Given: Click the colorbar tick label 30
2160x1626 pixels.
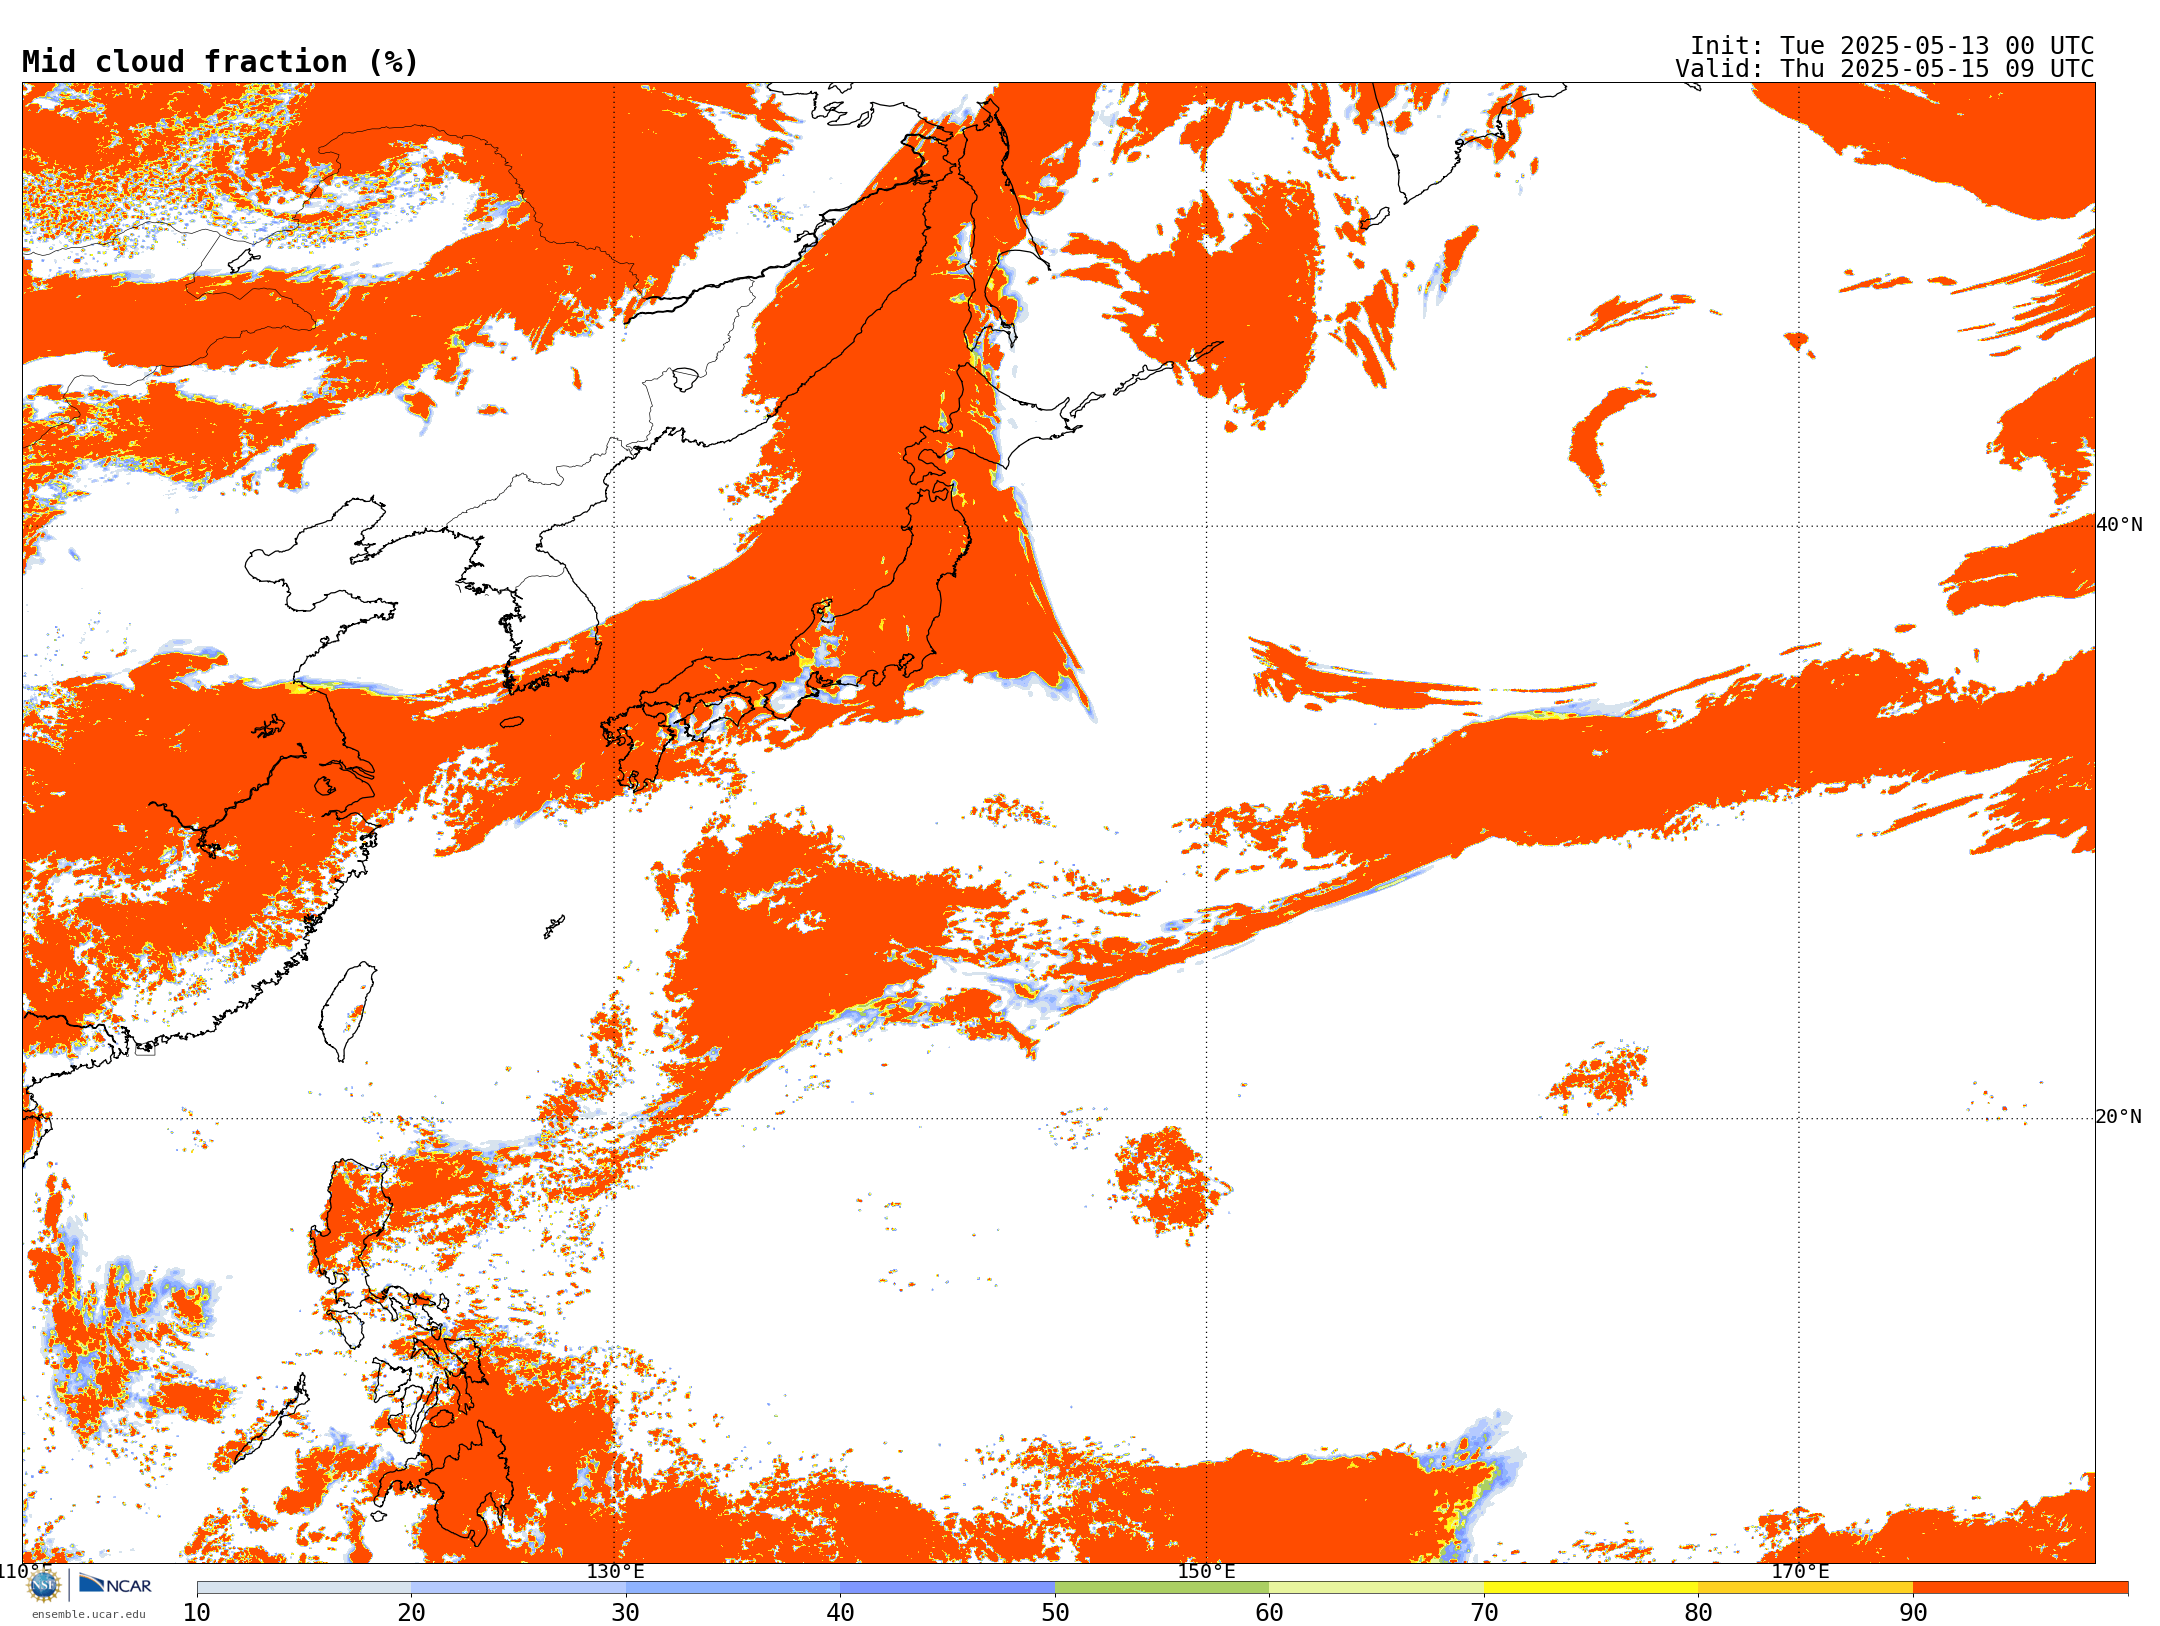Looking at the screenshot, I should click(626, 1612).
